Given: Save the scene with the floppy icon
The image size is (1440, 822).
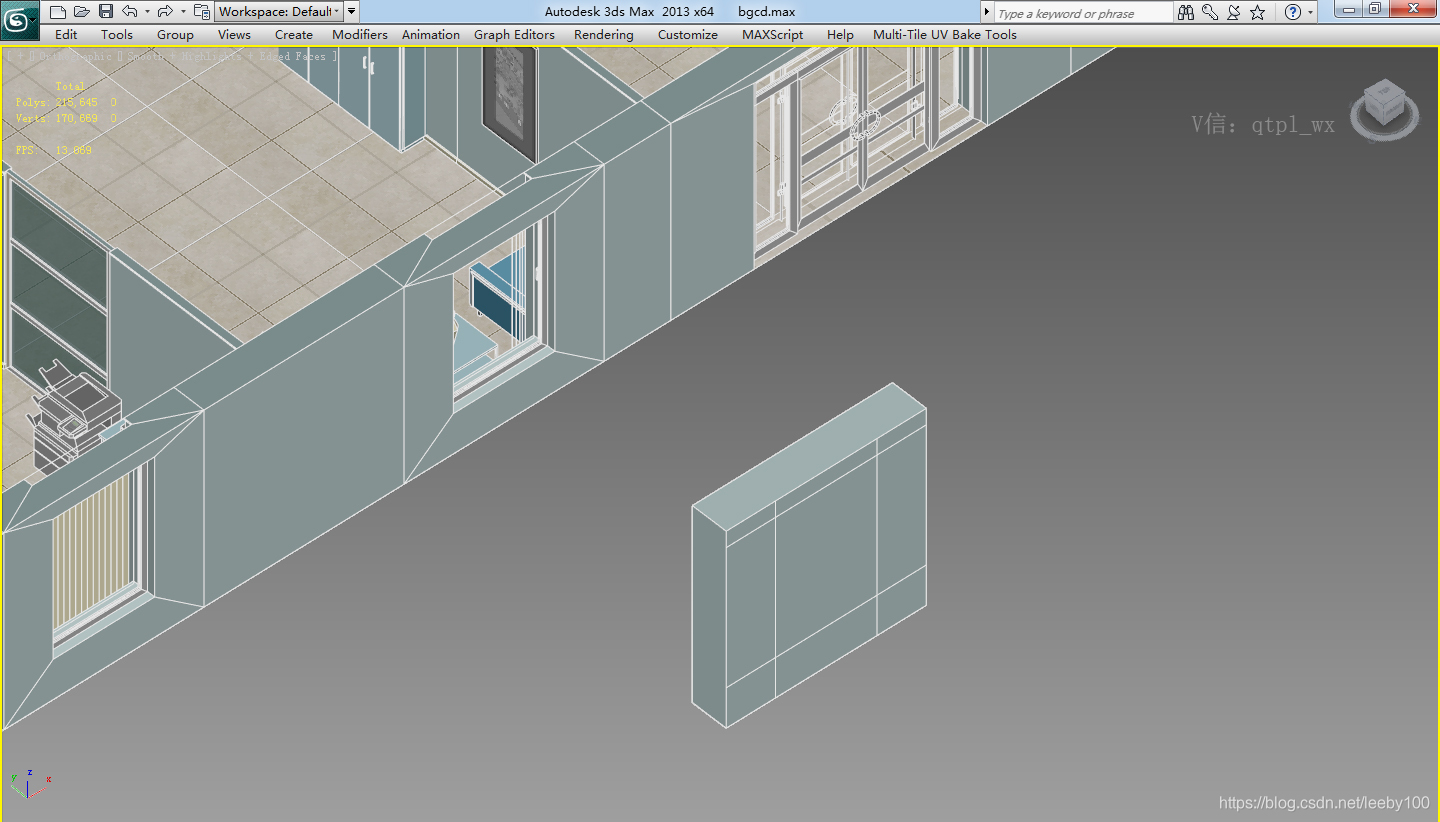Looking at the screenshot, I should (106, 12).
